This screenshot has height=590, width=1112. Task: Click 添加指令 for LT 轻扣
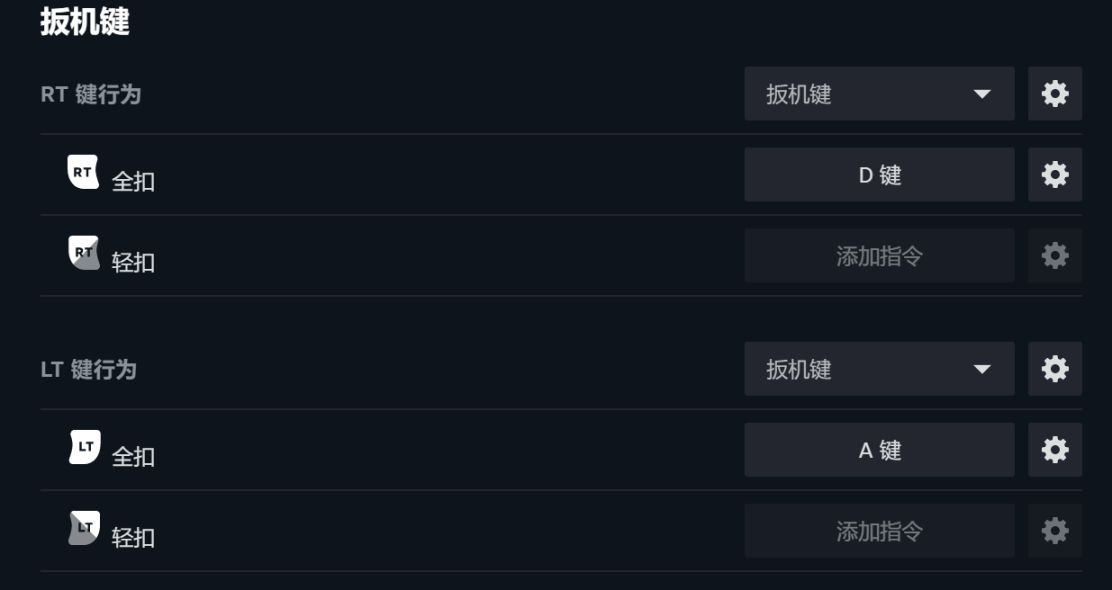879,531
